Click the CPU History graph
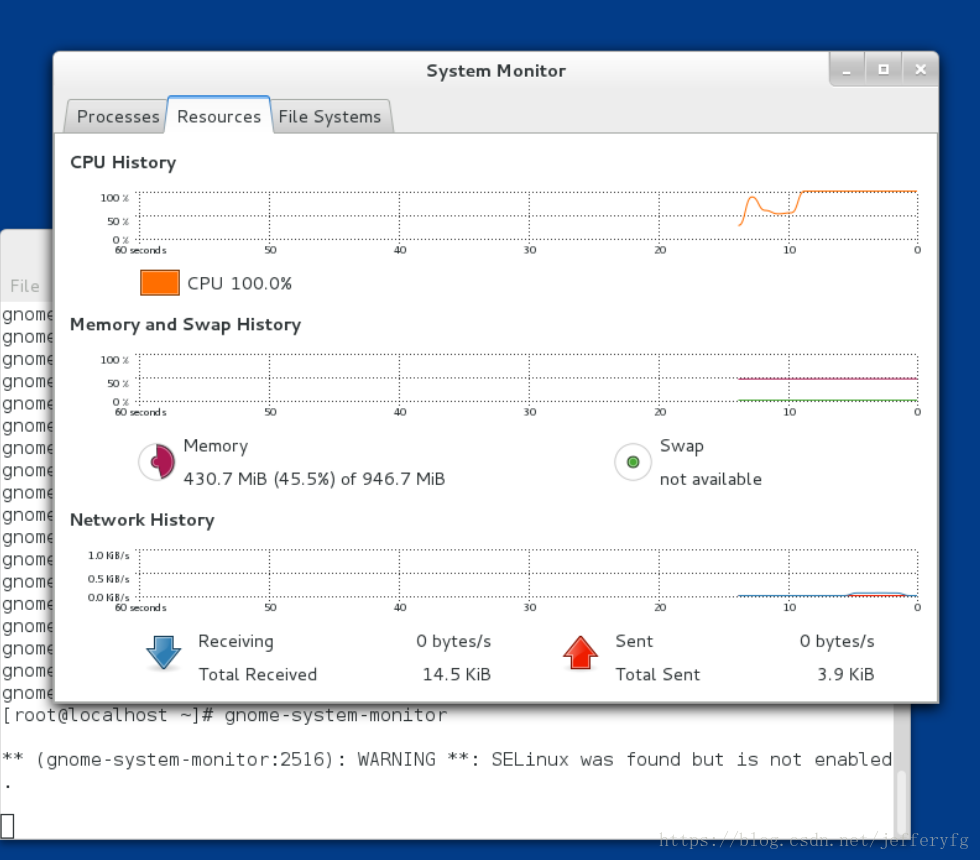 528,216
